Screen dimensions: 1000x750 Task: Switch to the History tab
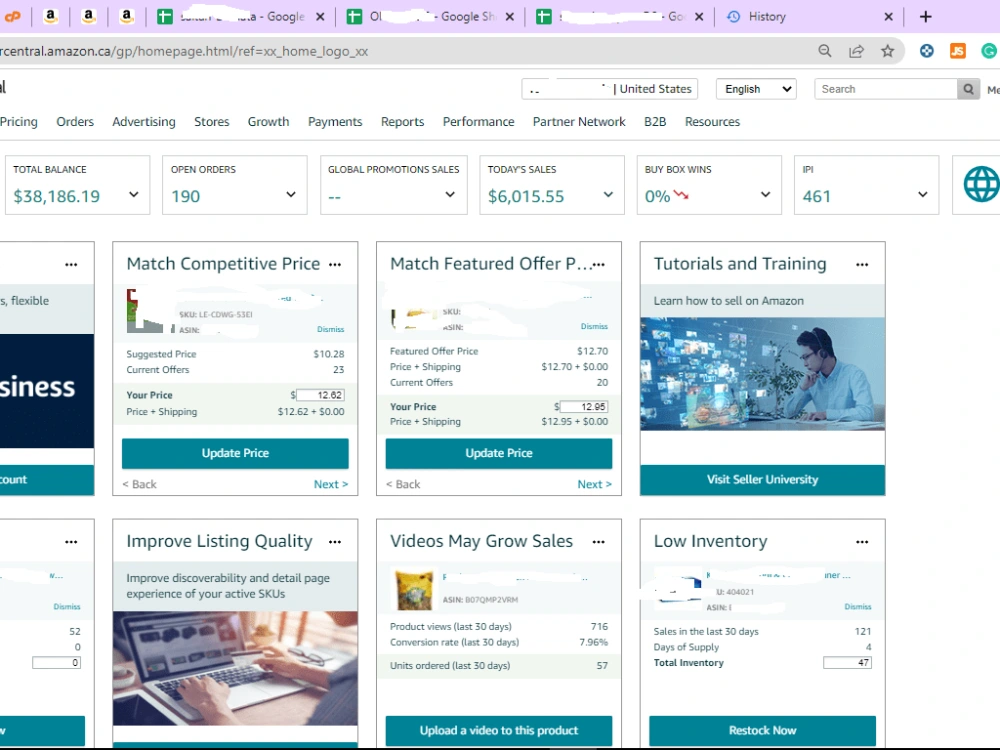click(767, 17)
